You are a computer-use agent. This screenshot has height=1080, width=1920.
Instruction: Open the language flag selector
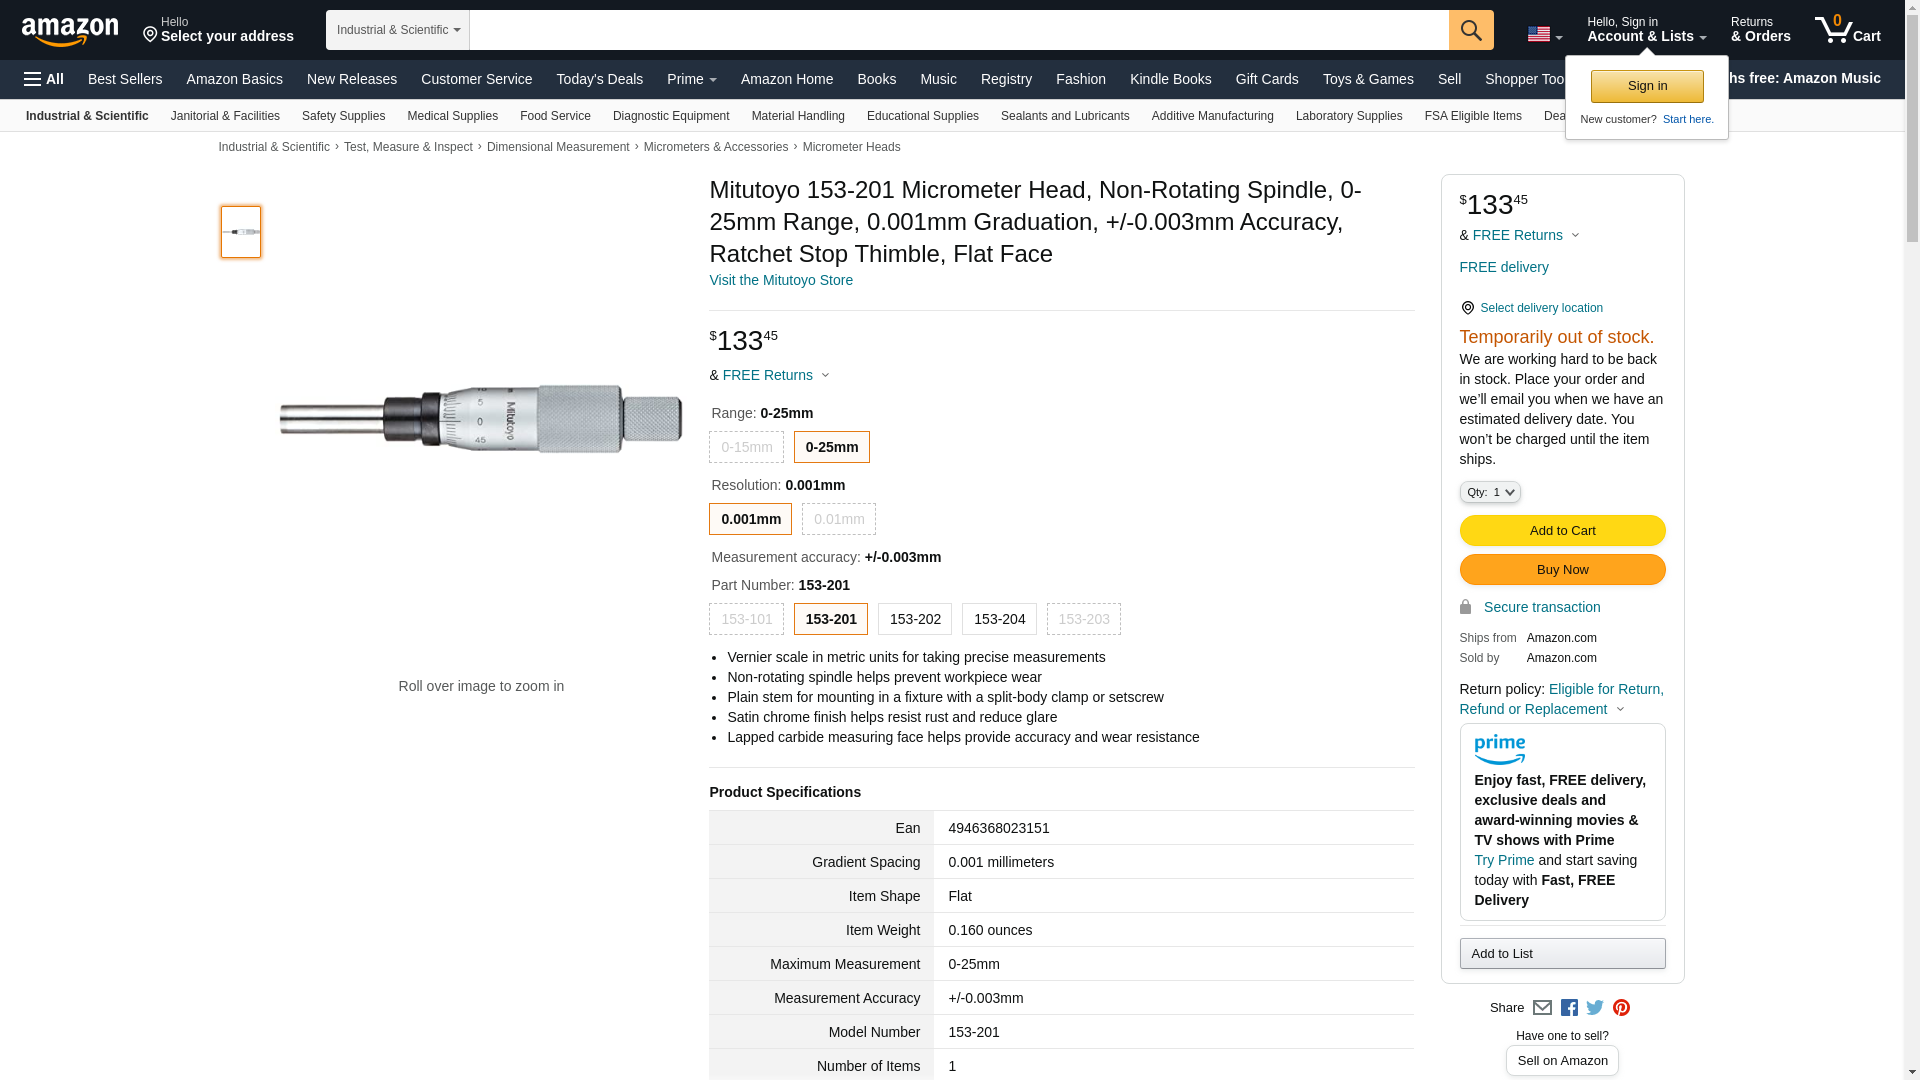[x=1544, y=34]
